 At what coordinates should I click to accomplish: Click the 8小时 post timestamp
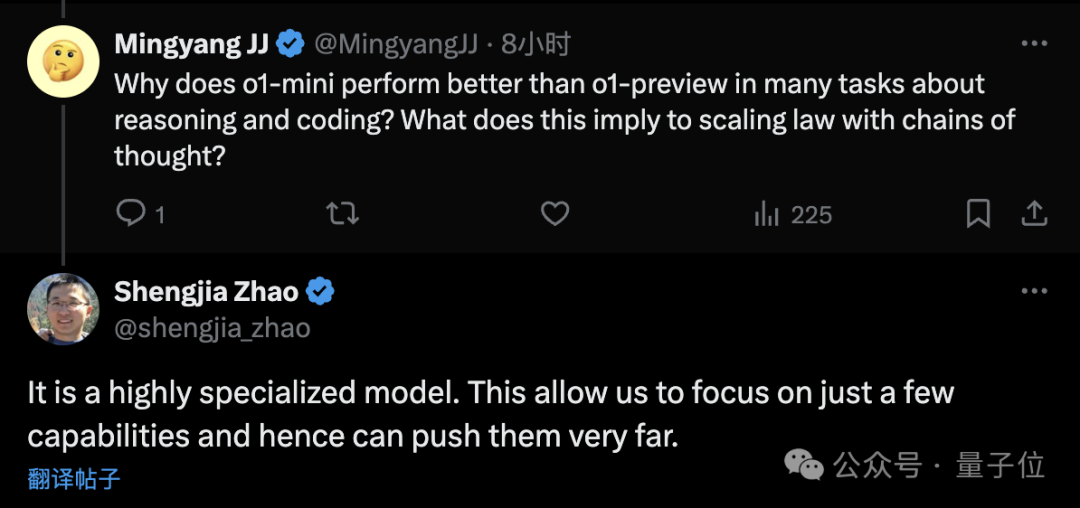click(x=536, y=44)
